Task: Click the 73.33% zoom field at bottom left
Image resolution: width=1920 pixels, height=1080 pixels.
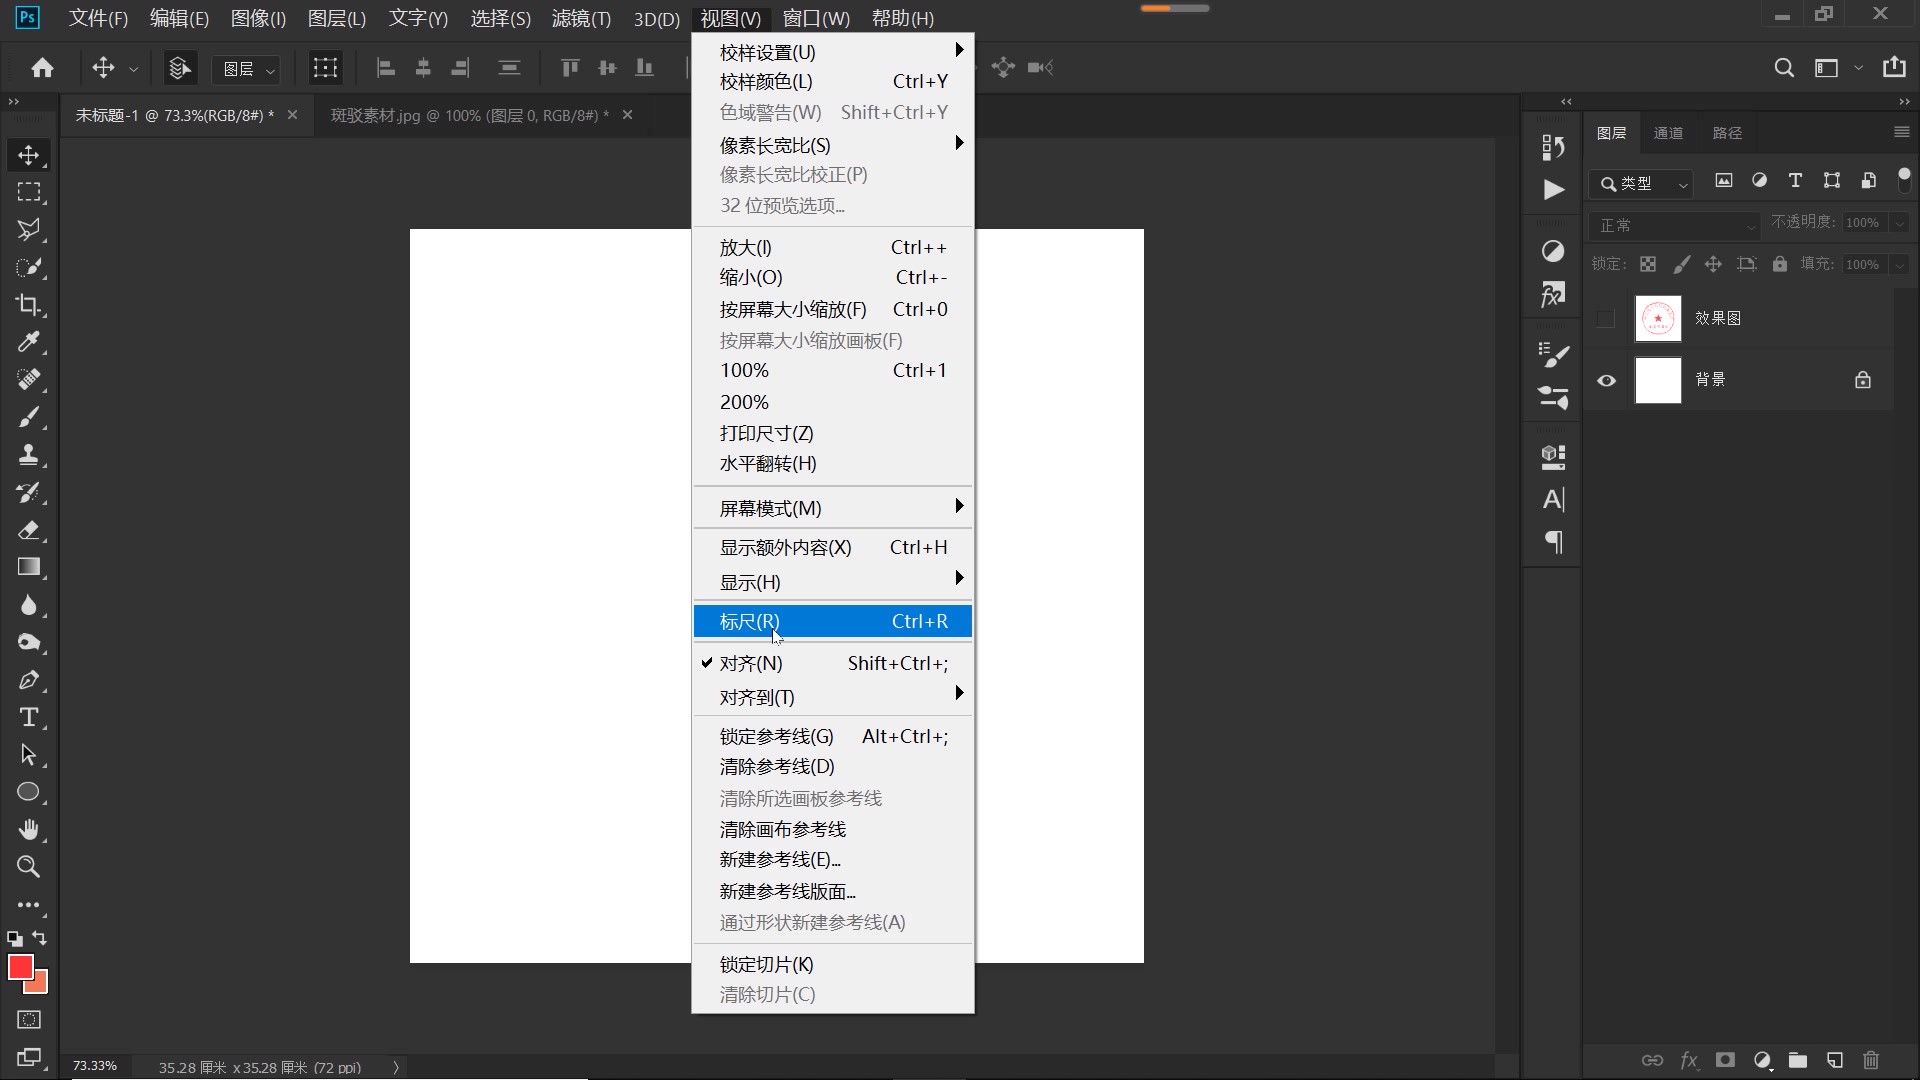Action: [x=93, y=1065]
